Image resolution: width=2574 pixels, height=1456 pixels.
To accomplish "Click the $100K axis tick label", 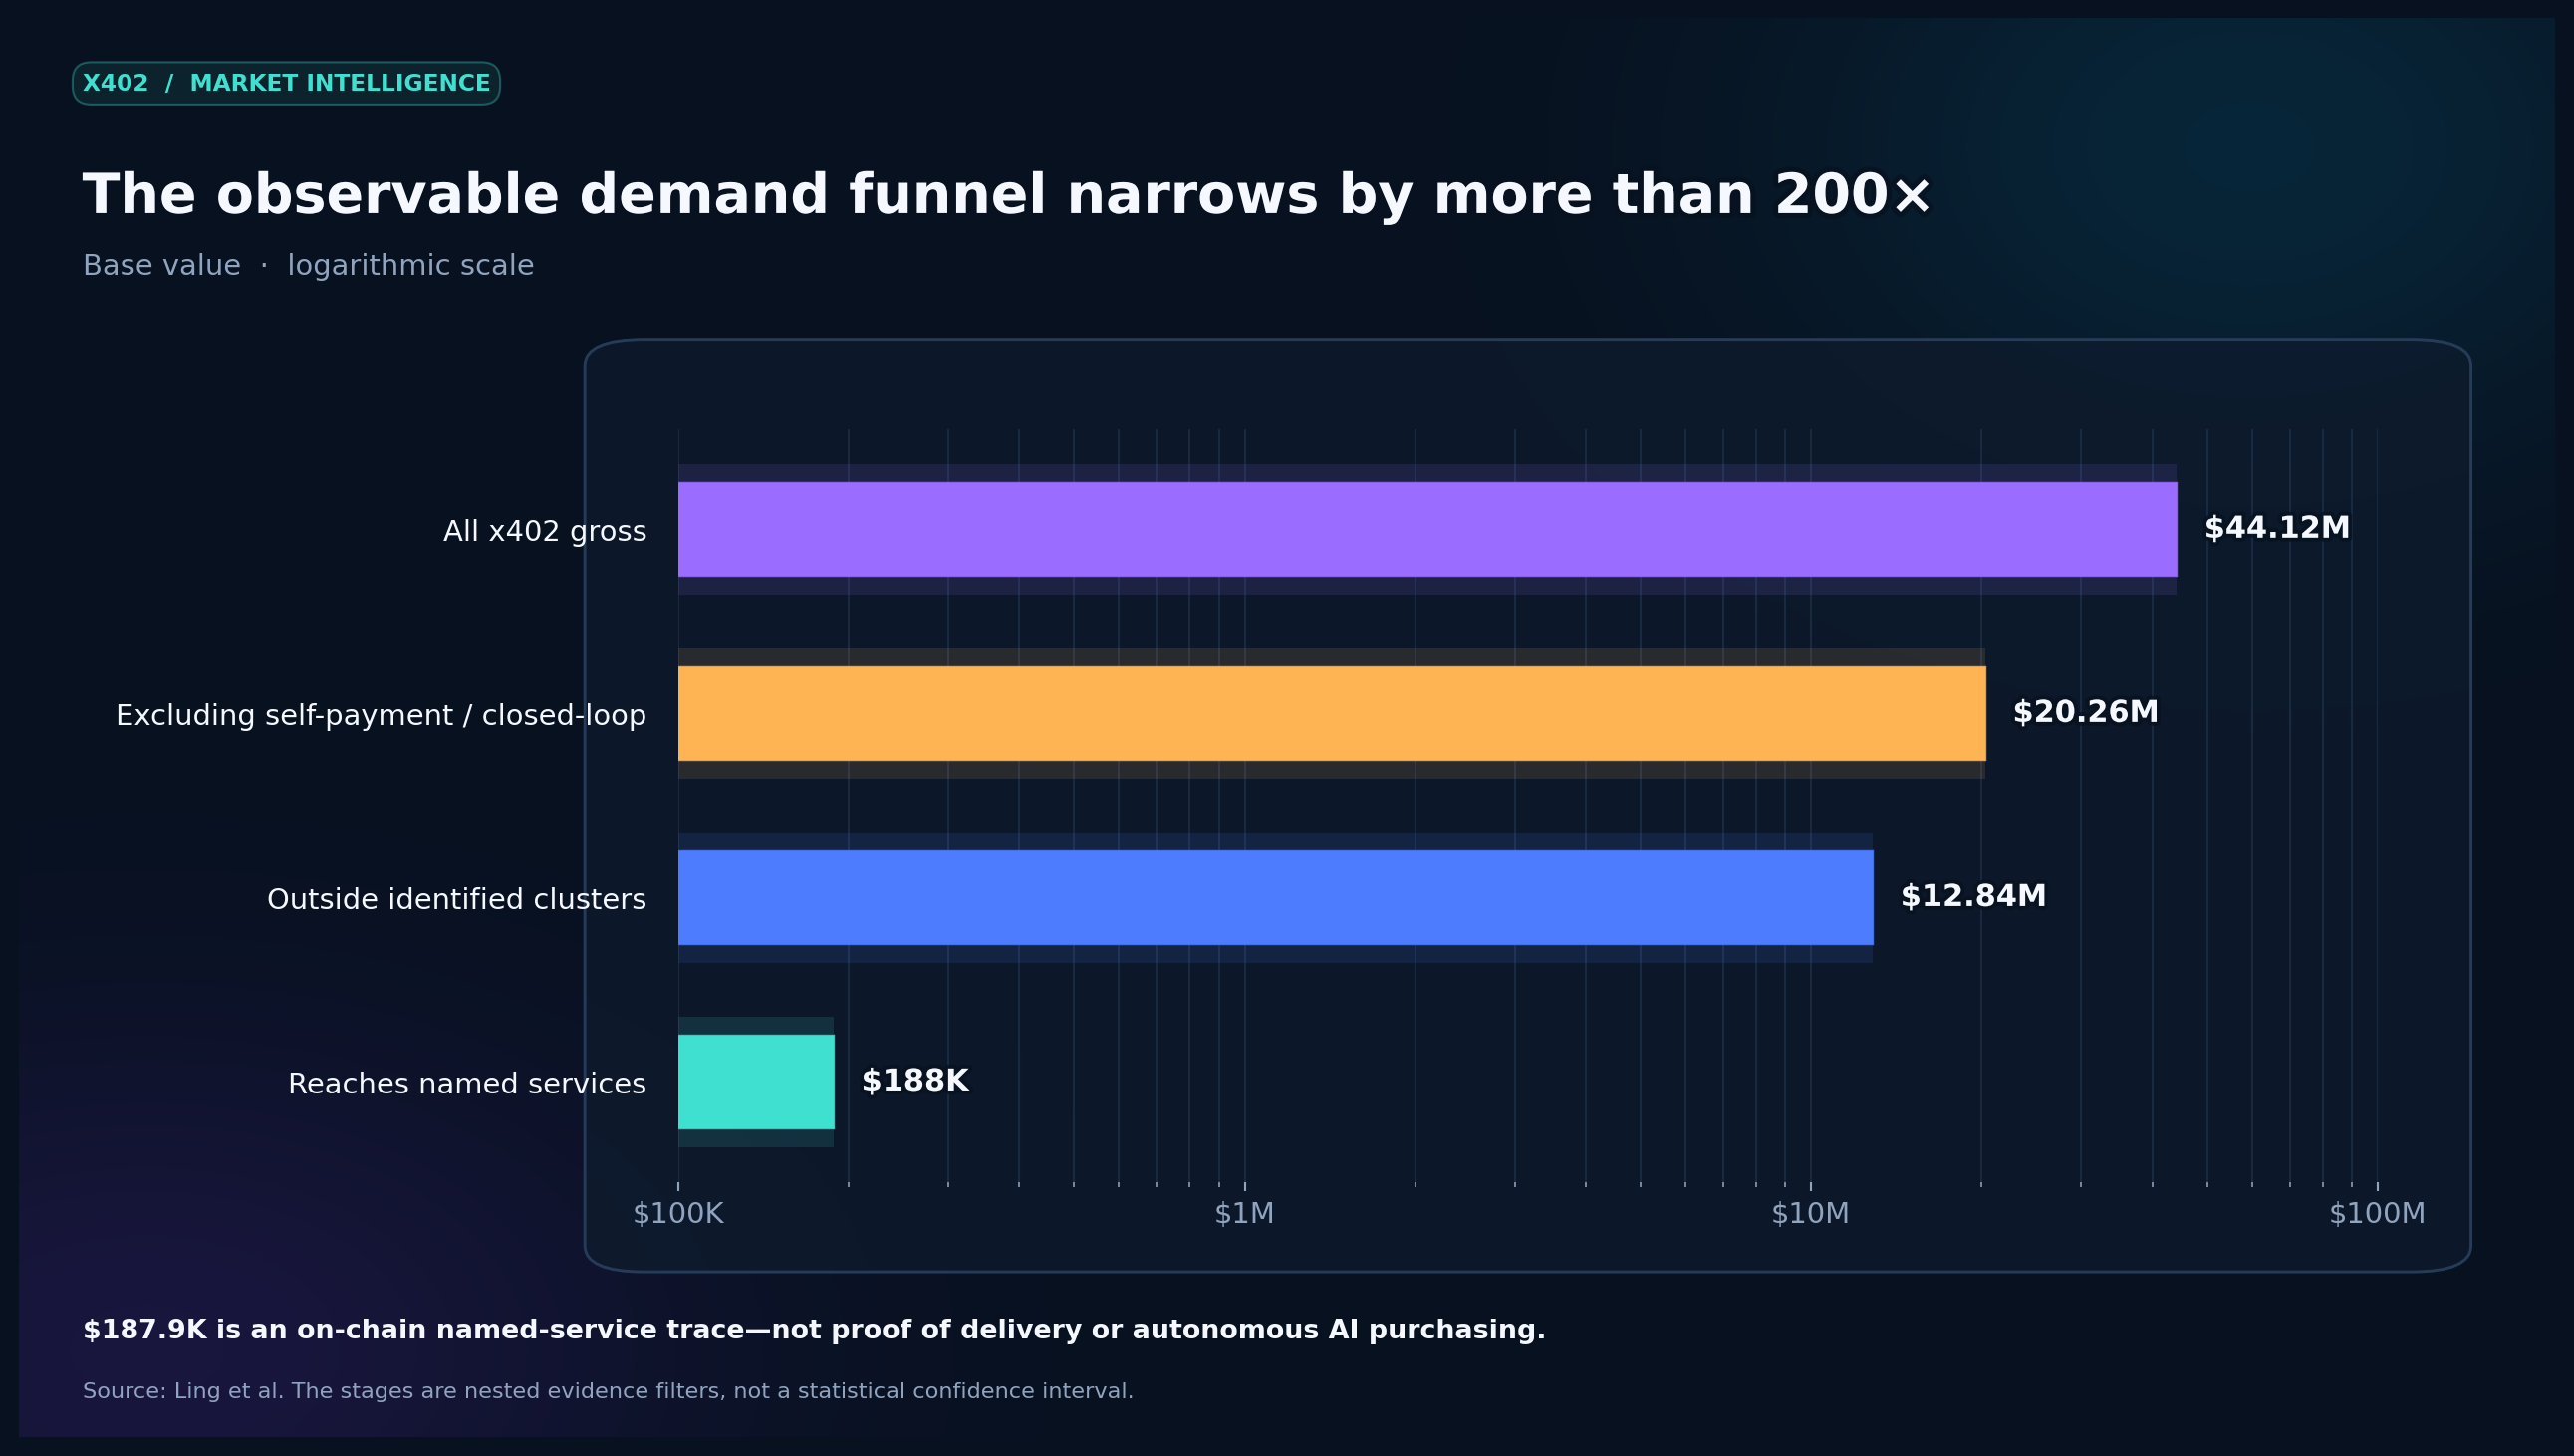I will [678, 1214].
